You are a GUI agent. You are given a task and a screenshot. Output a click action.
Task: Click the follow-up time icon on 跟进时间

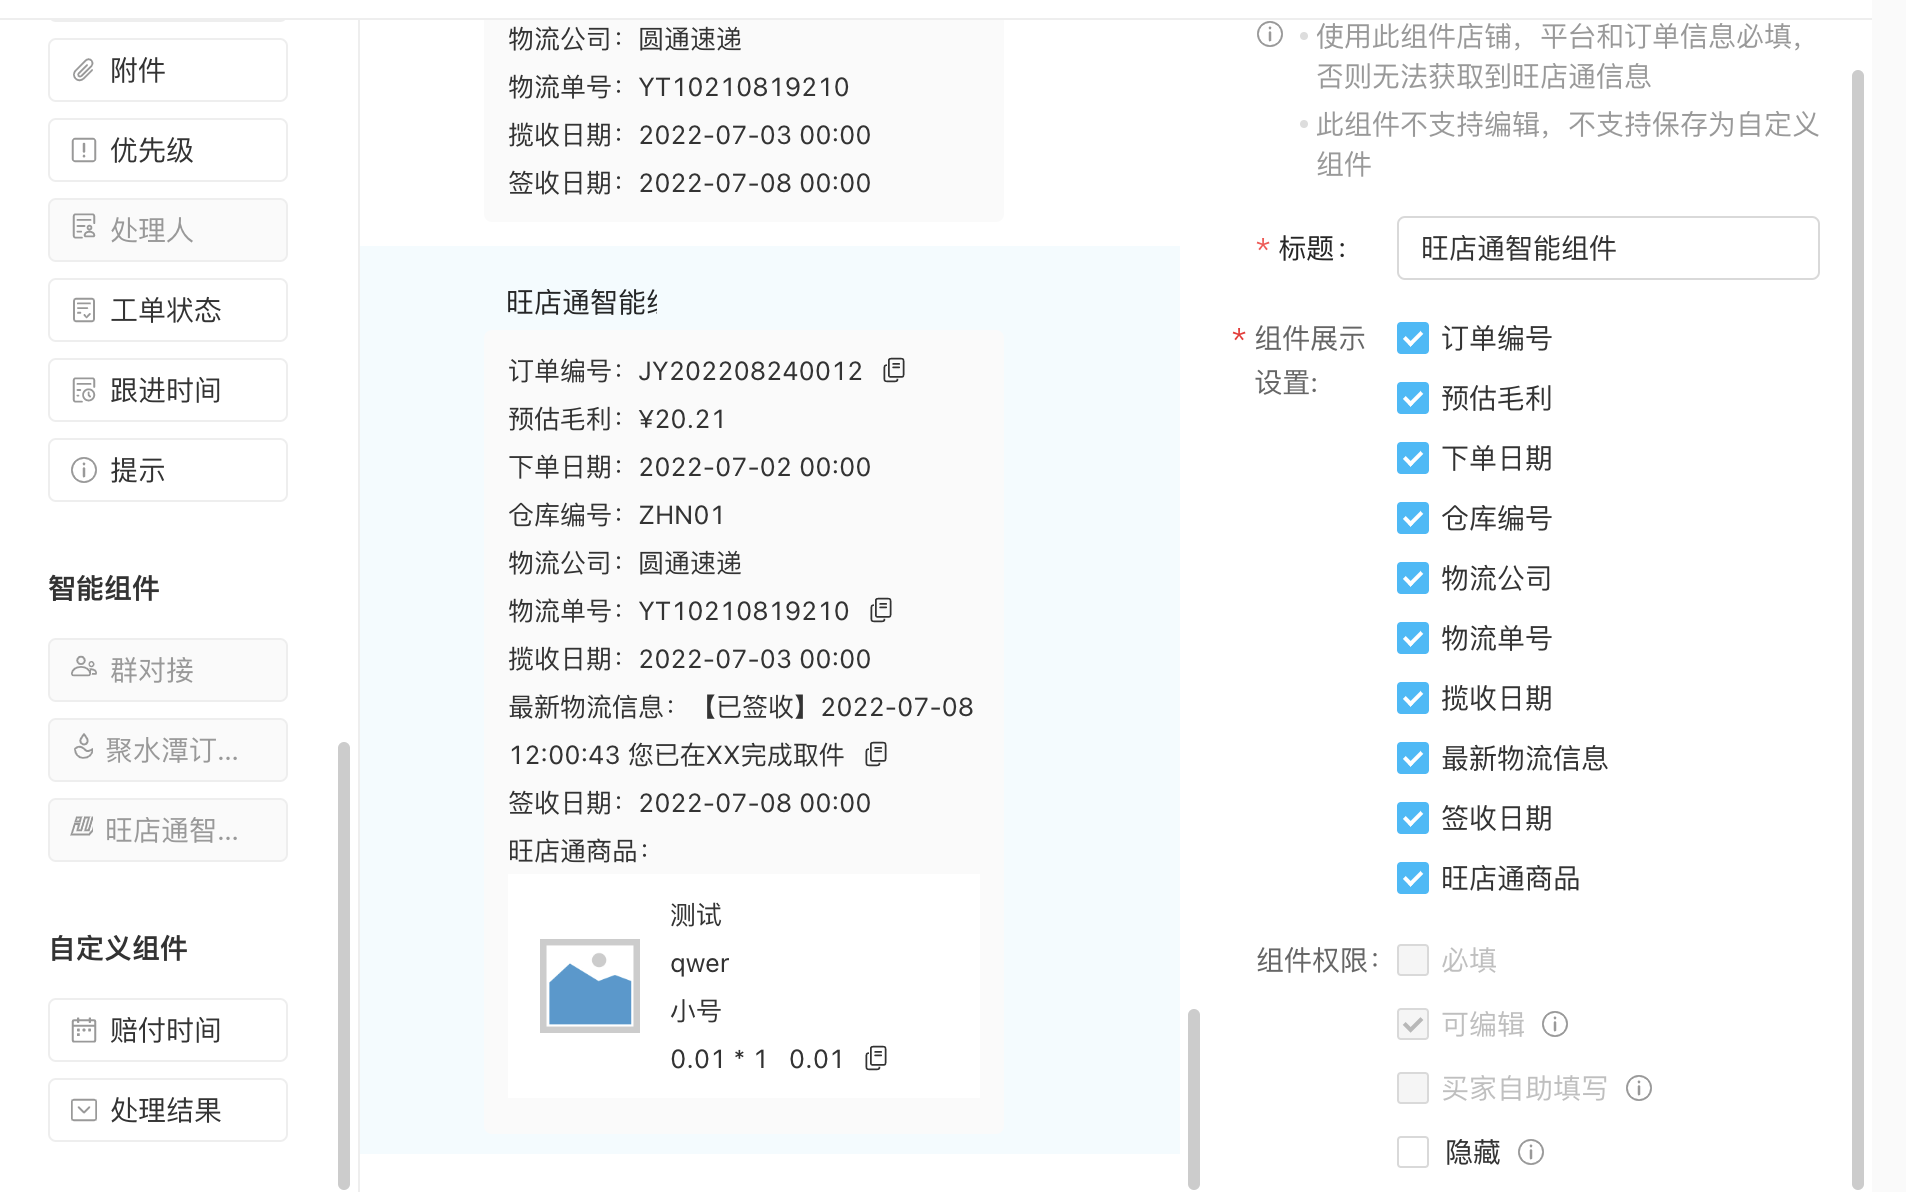coord(84,390)
